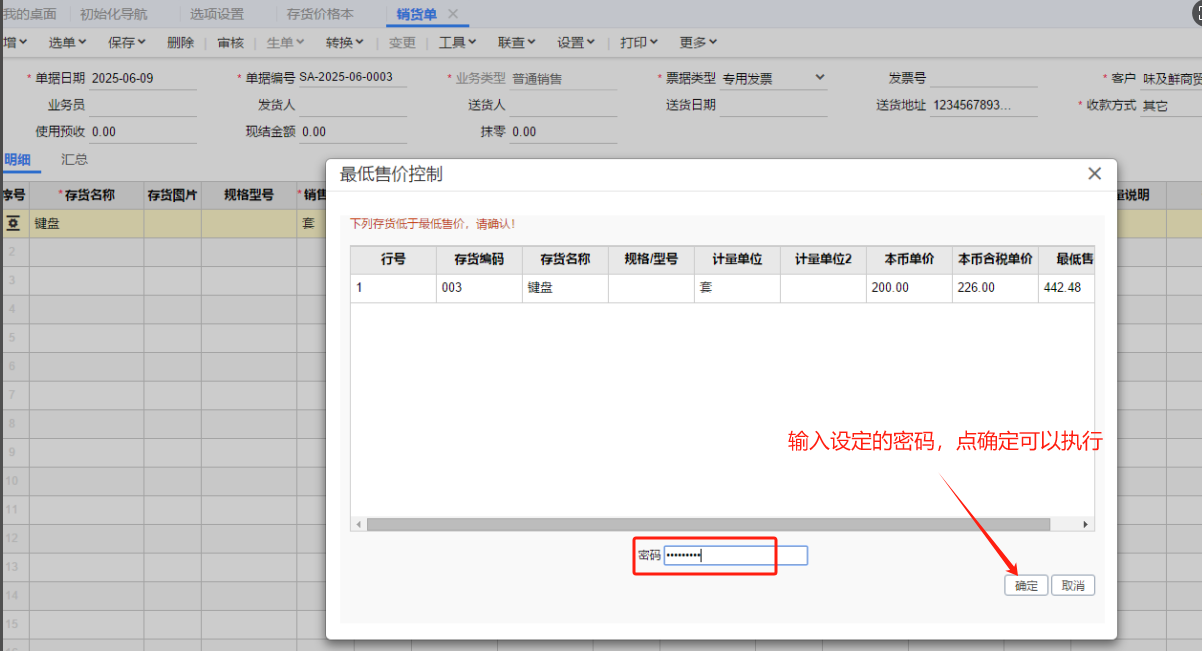This screenshot has width=1202, height=651.
Task: Click the 删除 toolbar button
Action: click(x=181, y=43)
